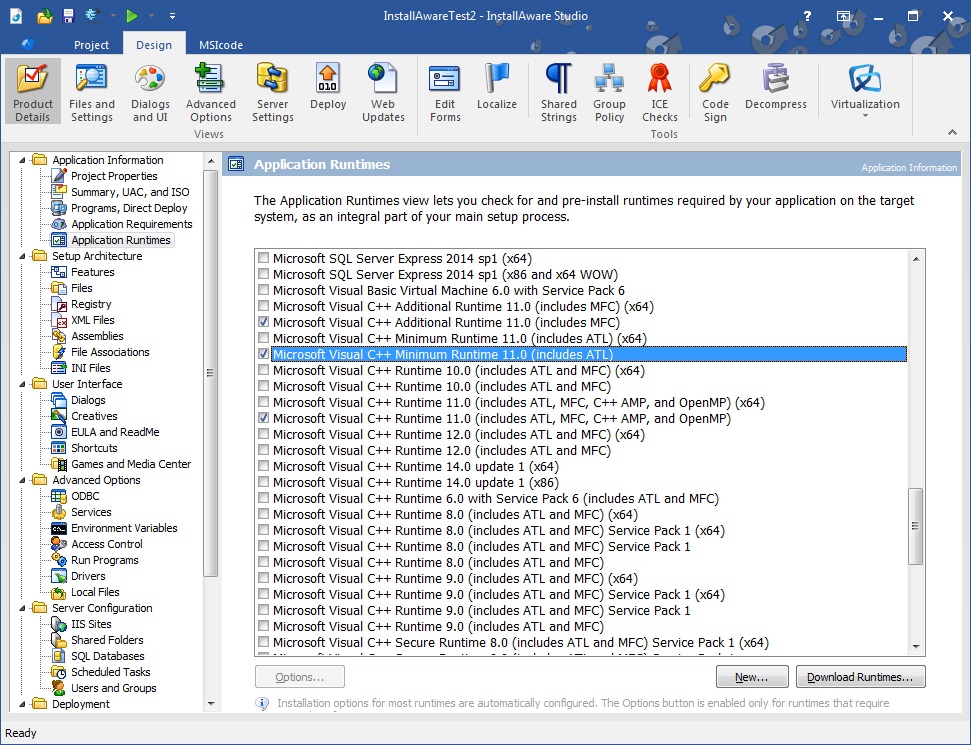Open Web Updates view
The height and width of the screenshot is (745, 971).
pyautogui.click(x=383, y=92)
